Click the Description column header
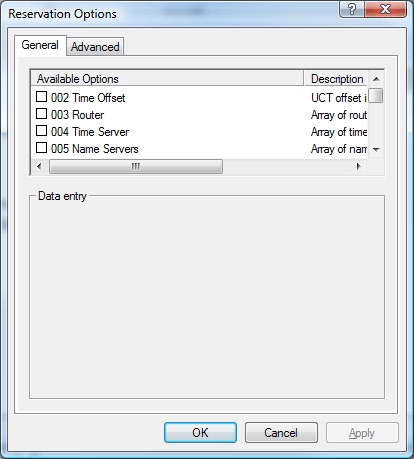 click(x=336, y=79)
